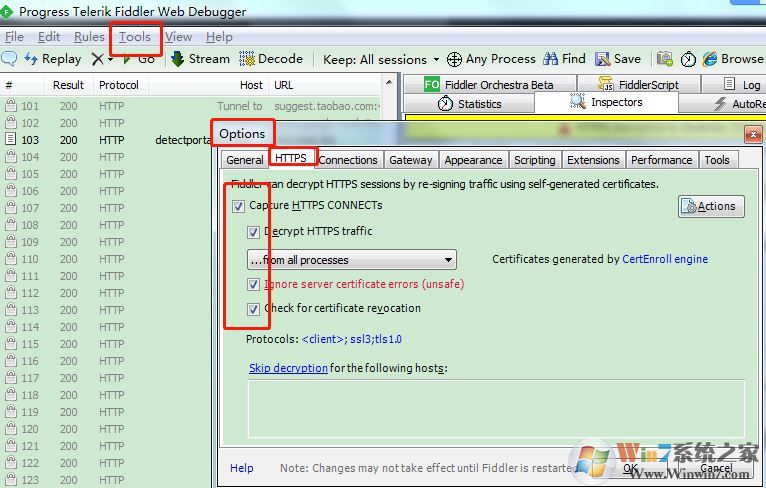Open the Remove sessions dropdown arrow

[x=110, y=60]
